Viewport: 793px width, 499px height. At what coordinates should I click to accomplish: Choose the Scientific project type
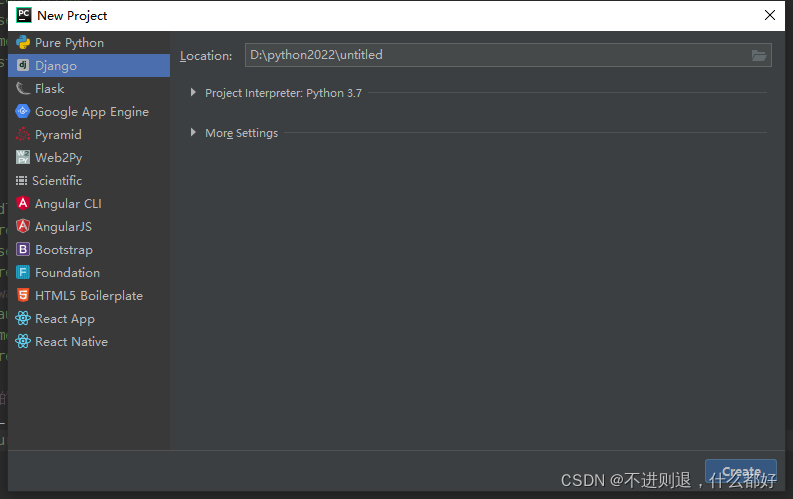pos(57,181)
